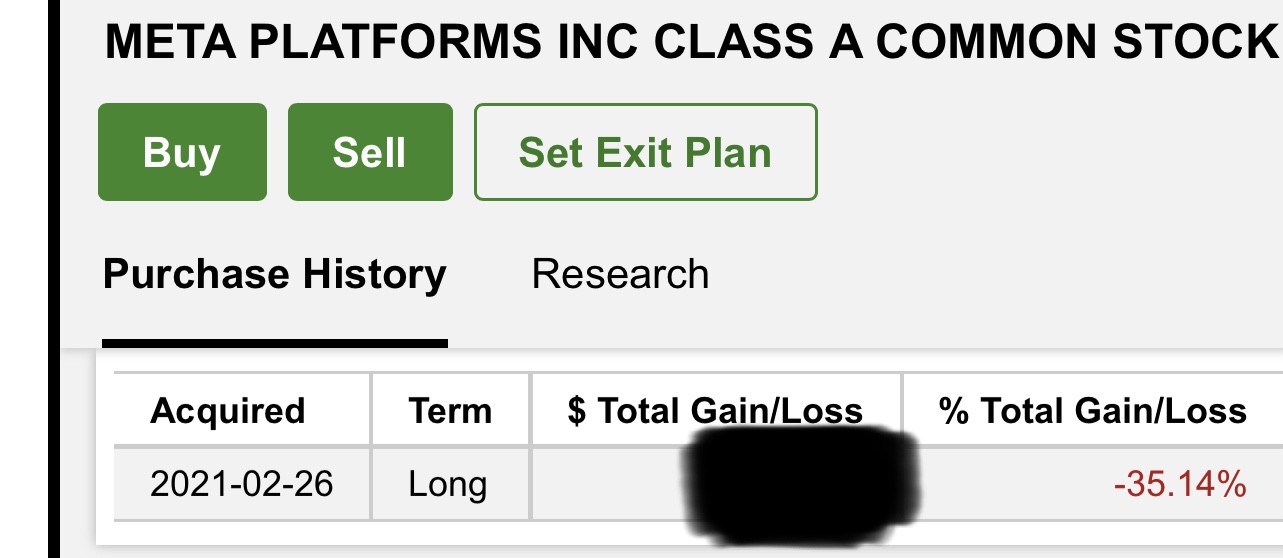Sort by the Acquired column header
Viewport: 1283px width, 558px height.
[227, 410]
